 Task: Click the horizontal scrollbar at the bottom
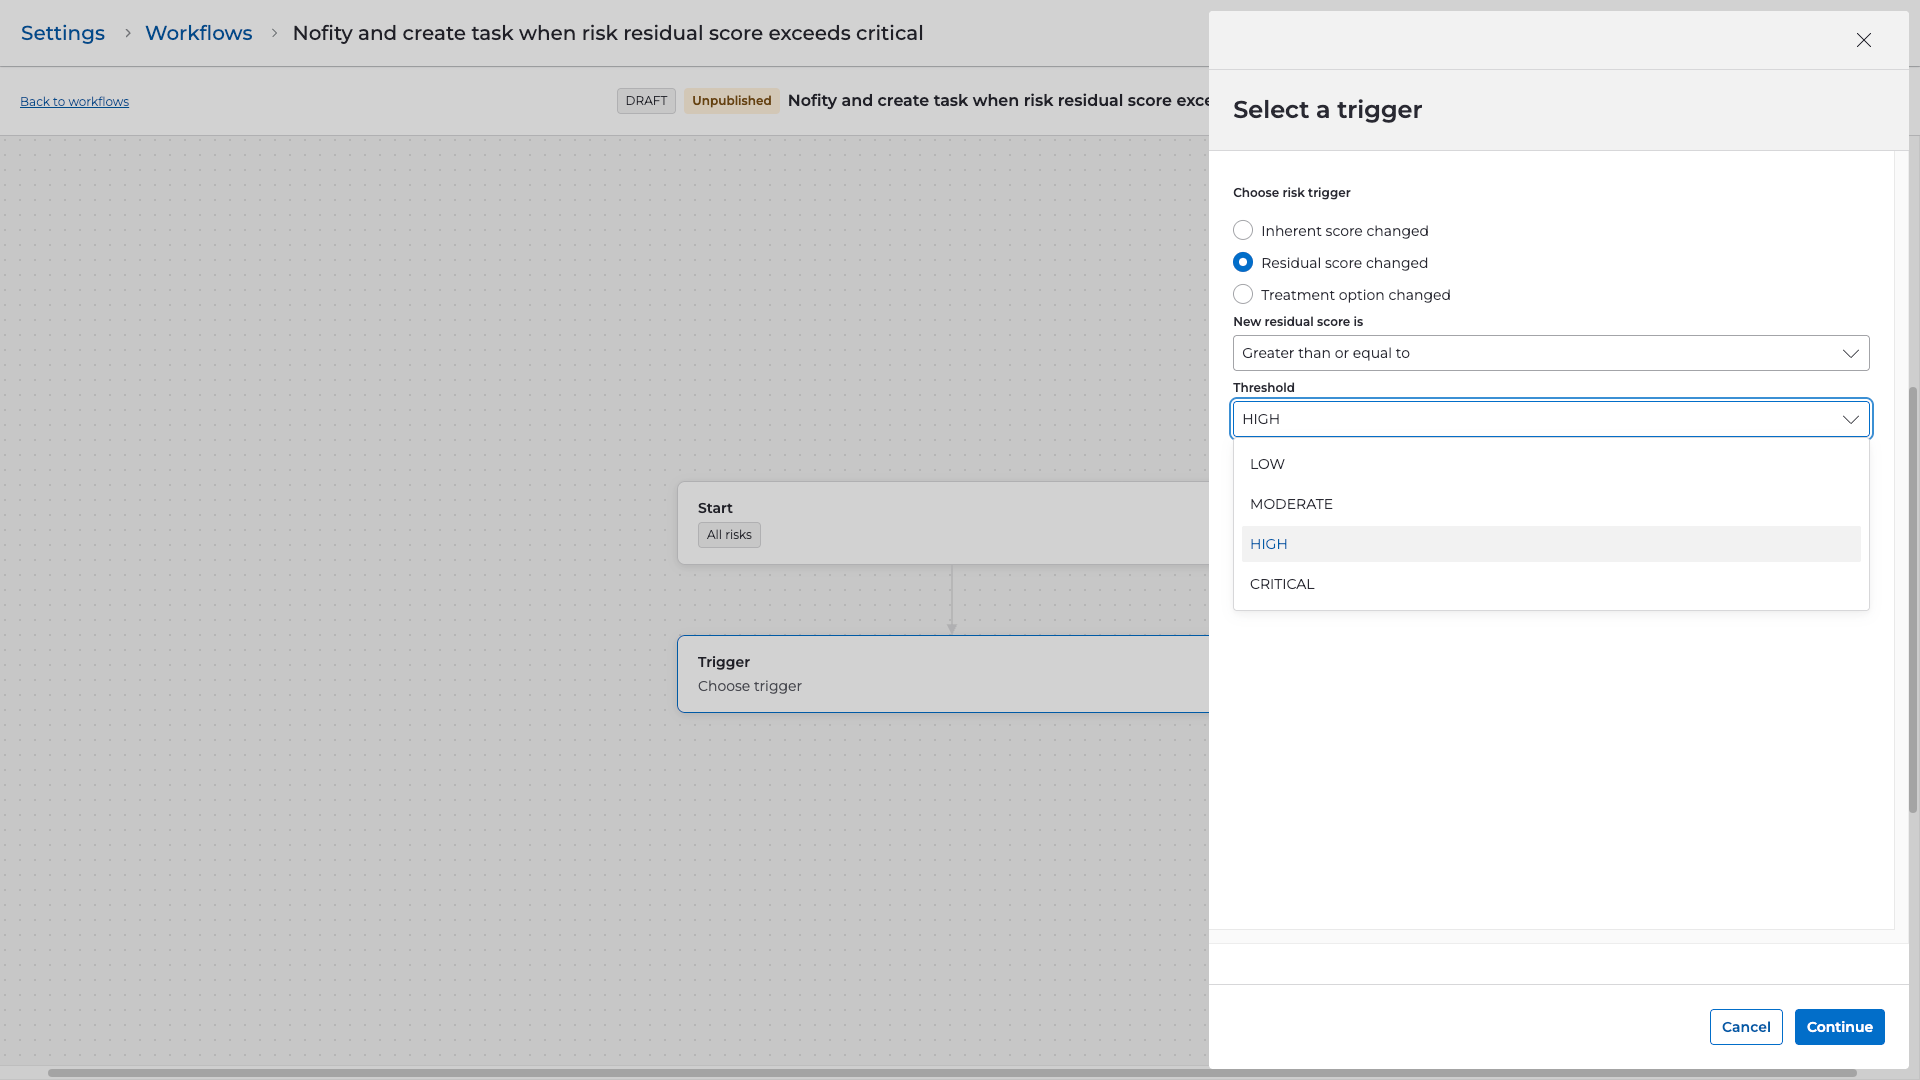pyautogui.click(x=950, y=1073)
